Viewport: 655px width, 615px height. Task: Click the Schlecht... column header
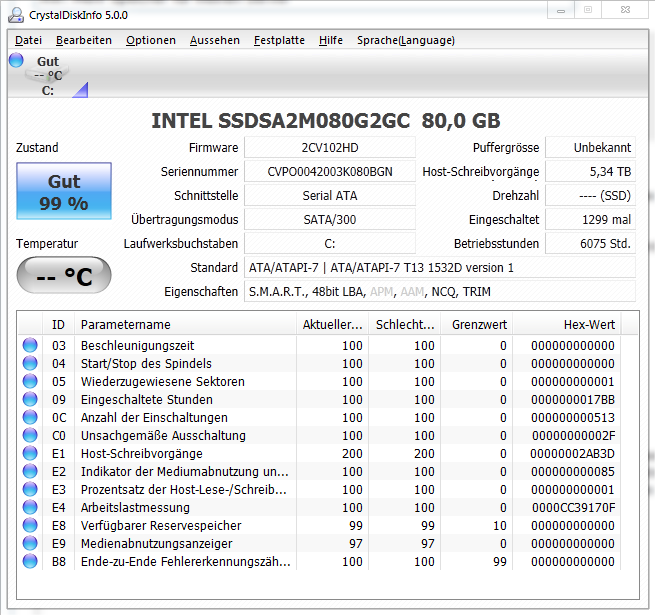point(405,324)
